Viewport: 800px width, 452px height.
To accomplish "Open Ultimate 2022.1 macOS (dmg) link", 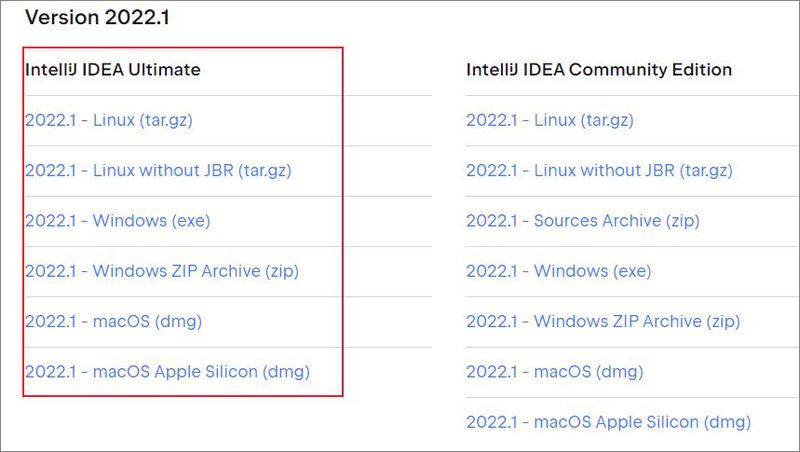I will coord(113,321).
